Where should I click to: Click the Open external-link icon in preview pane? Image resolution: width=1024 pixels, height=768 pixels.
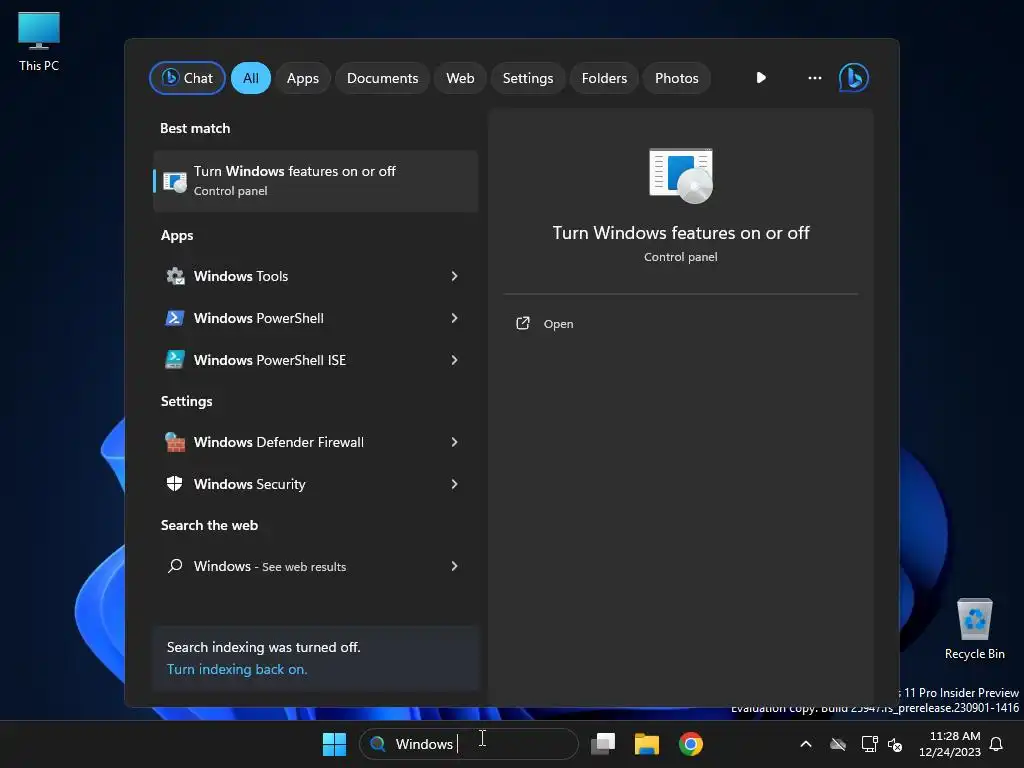[x=523, y=323]
